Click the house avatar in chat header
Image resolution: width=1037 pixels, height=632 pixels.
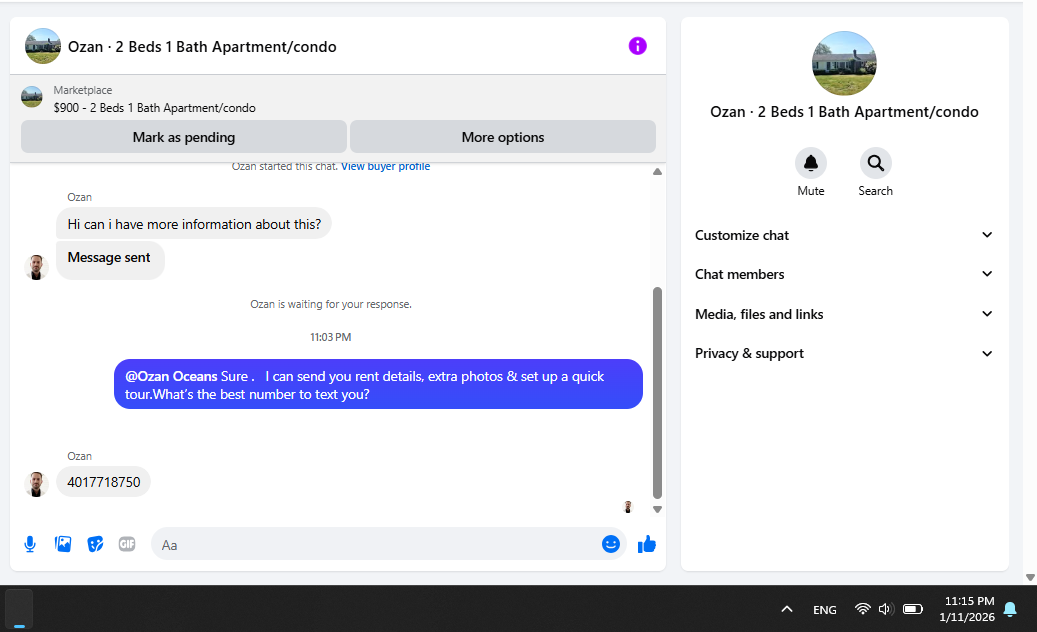43,46
